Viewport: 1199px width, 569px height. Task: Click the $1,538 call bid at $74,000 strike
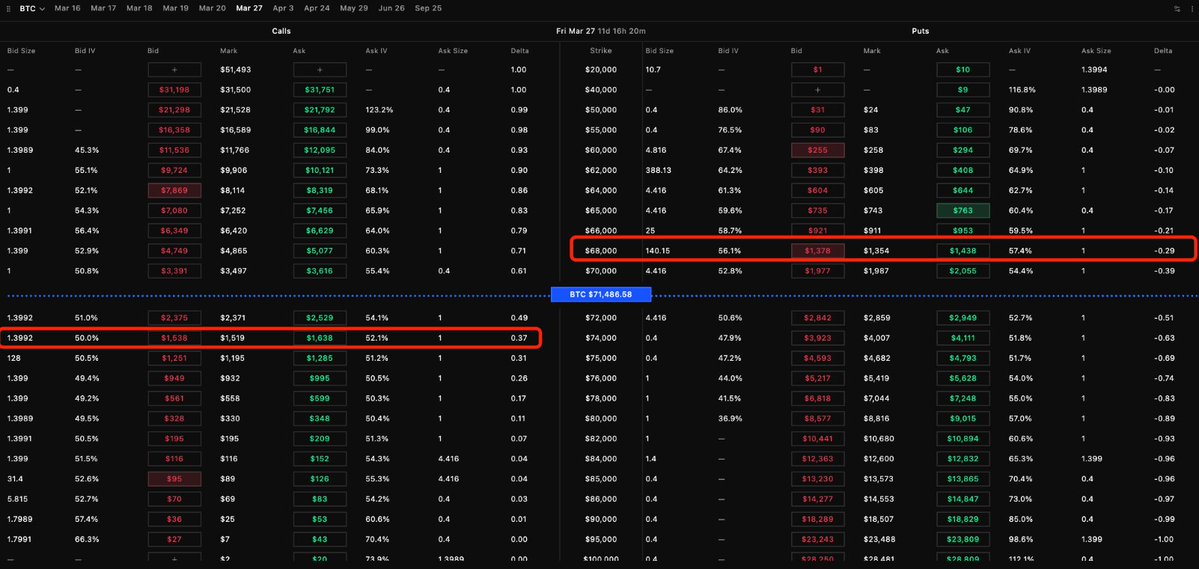tap(174, 338)
